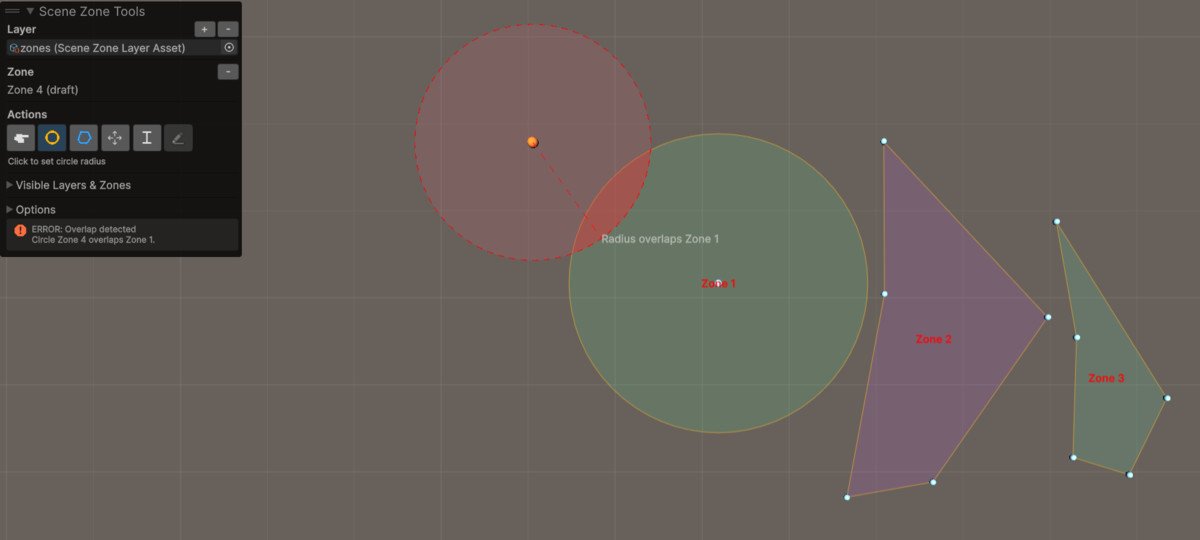Image resolution: width=1200 pixels, height=540 pixels.
Task: Click the orange center handle of Zone 4
Action: click(x=533, y=142)
